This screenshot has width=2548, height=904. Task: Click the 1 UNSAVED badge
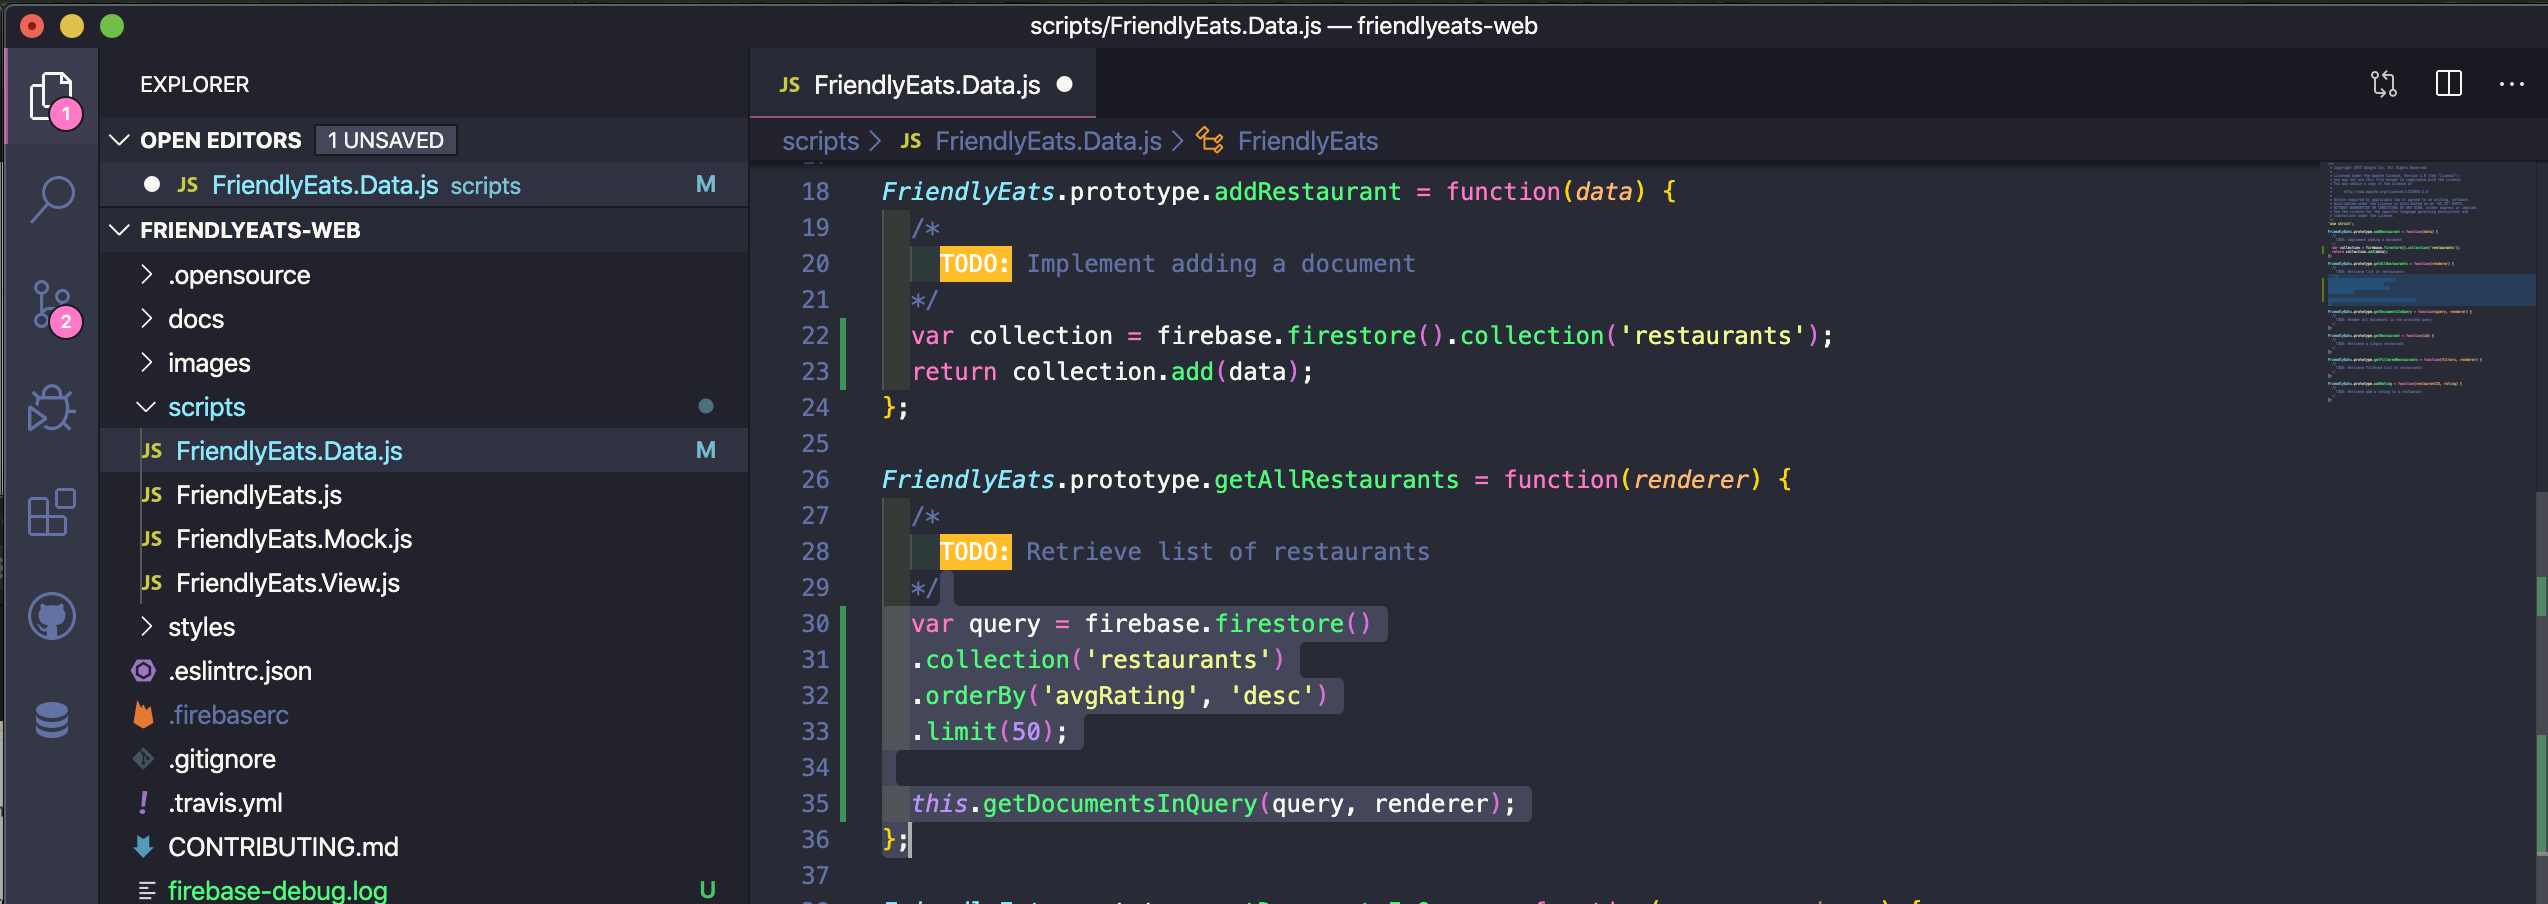(386, 140)
